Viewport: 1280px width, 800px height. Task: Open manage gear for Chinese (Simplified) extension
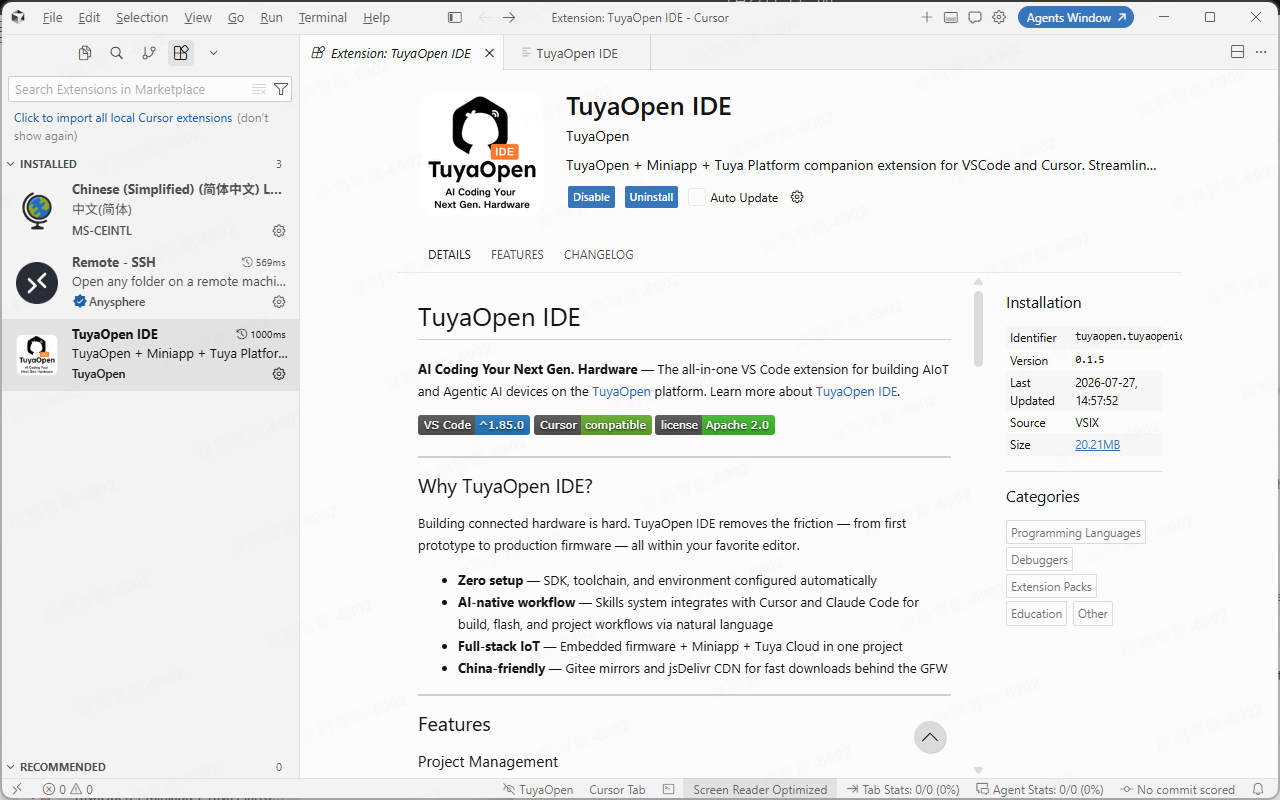[x=279, y=230]
